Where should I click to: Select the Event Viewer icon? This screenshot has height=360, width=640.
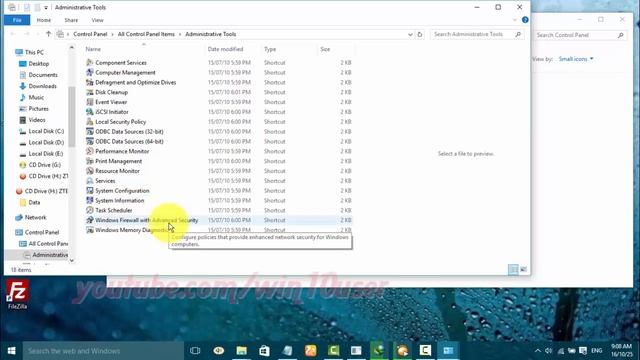coord(90,102)
